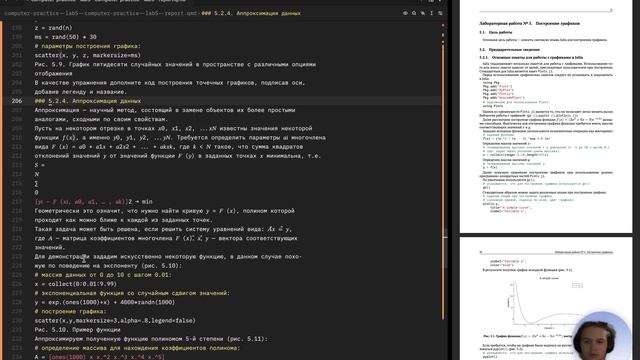This screenshot has width=640, height=360.
Task: Click line 'scatter(x,y,markersize=3,alpha=.8,legend=false)'
Action: pos(115,320)
